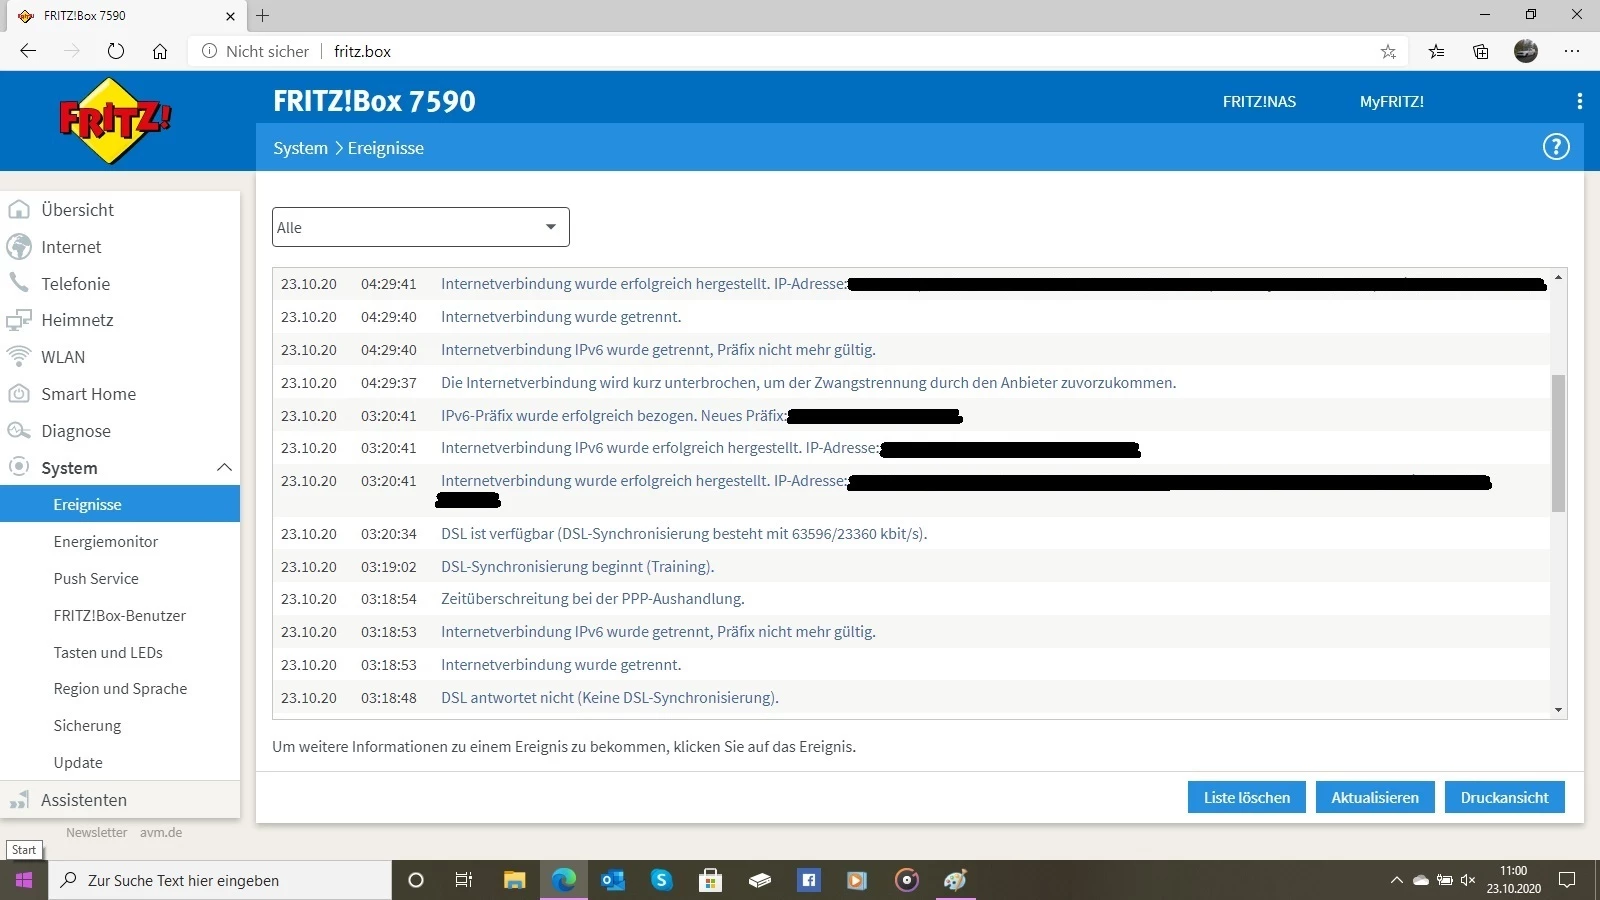Launch File Explorer from taskbar

[514, 880]
